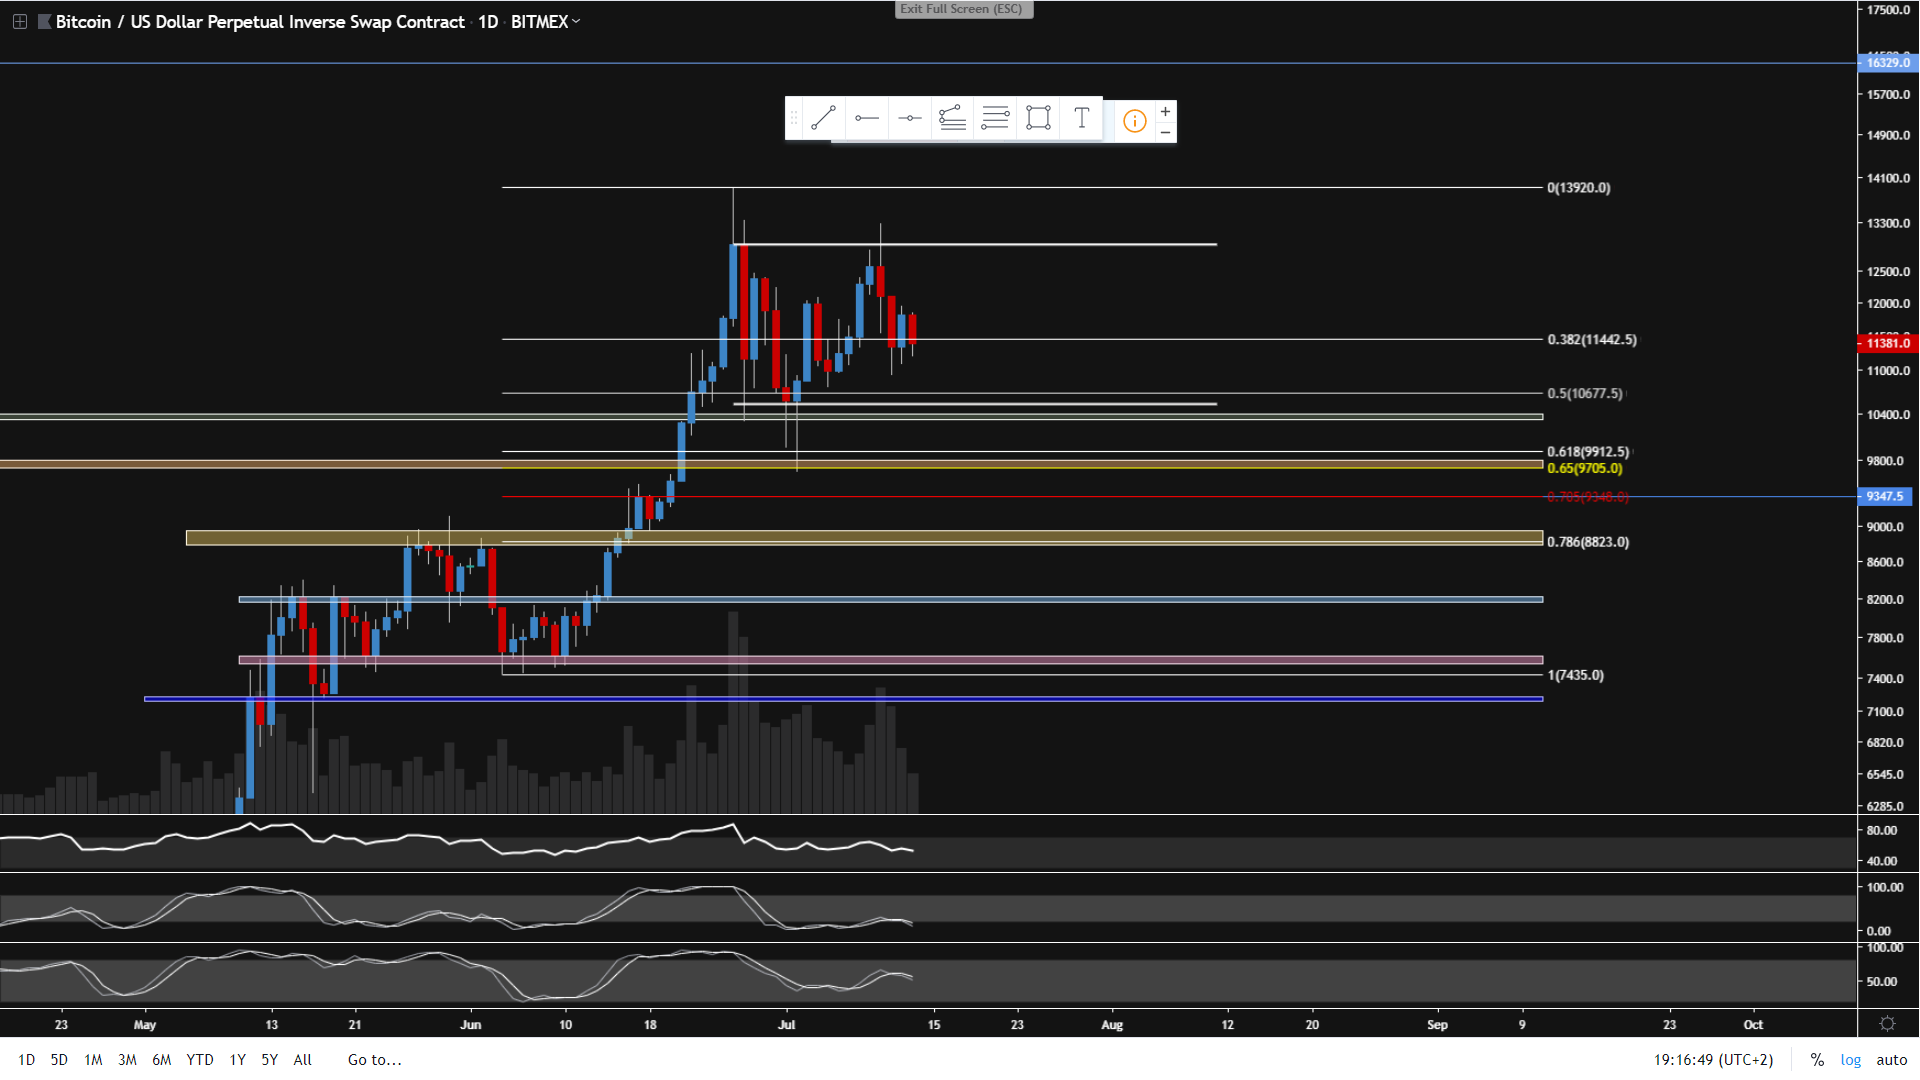Screen dimensions: 1920x1080
Task: Toggle percent scale mode
Action: [1817, 1060]
